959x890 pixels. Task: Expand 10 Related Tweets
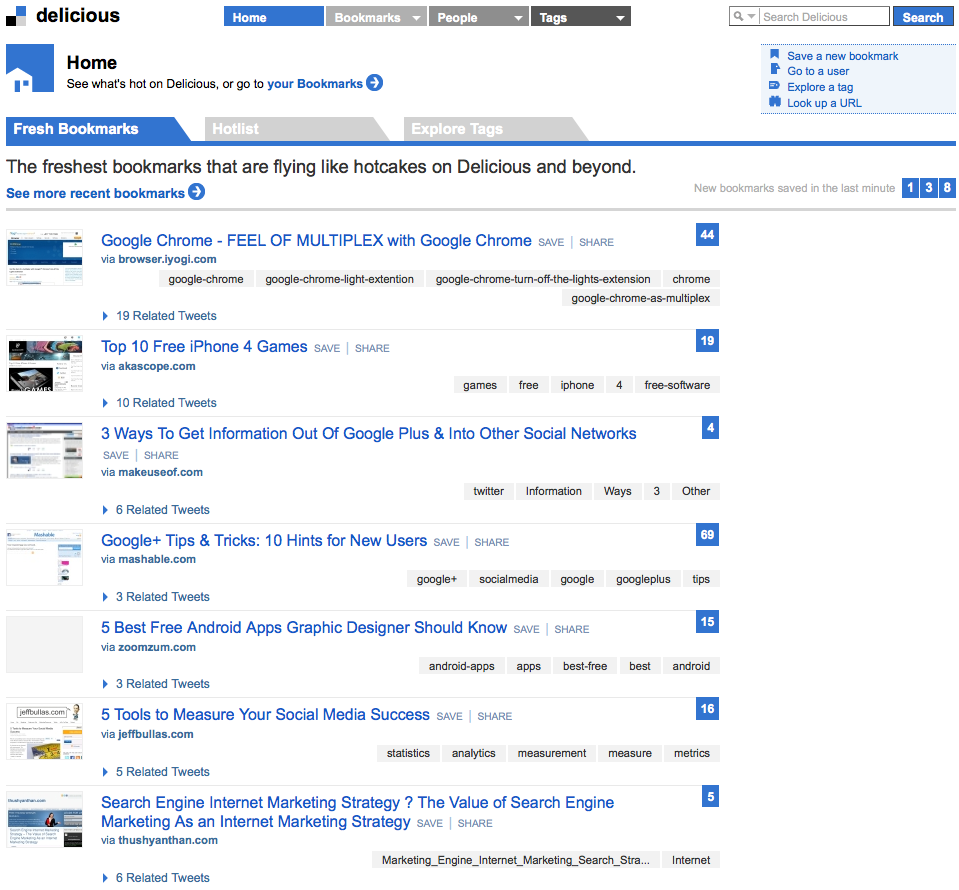coord(159,403)
